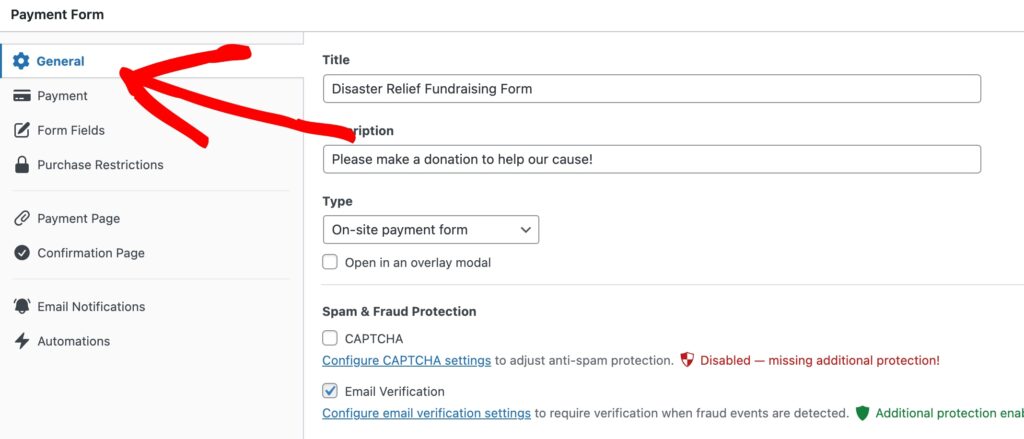Click the Purchase Restrictions lock icon
Viewport: 1024px width, 439px height.
pos(21,165)
